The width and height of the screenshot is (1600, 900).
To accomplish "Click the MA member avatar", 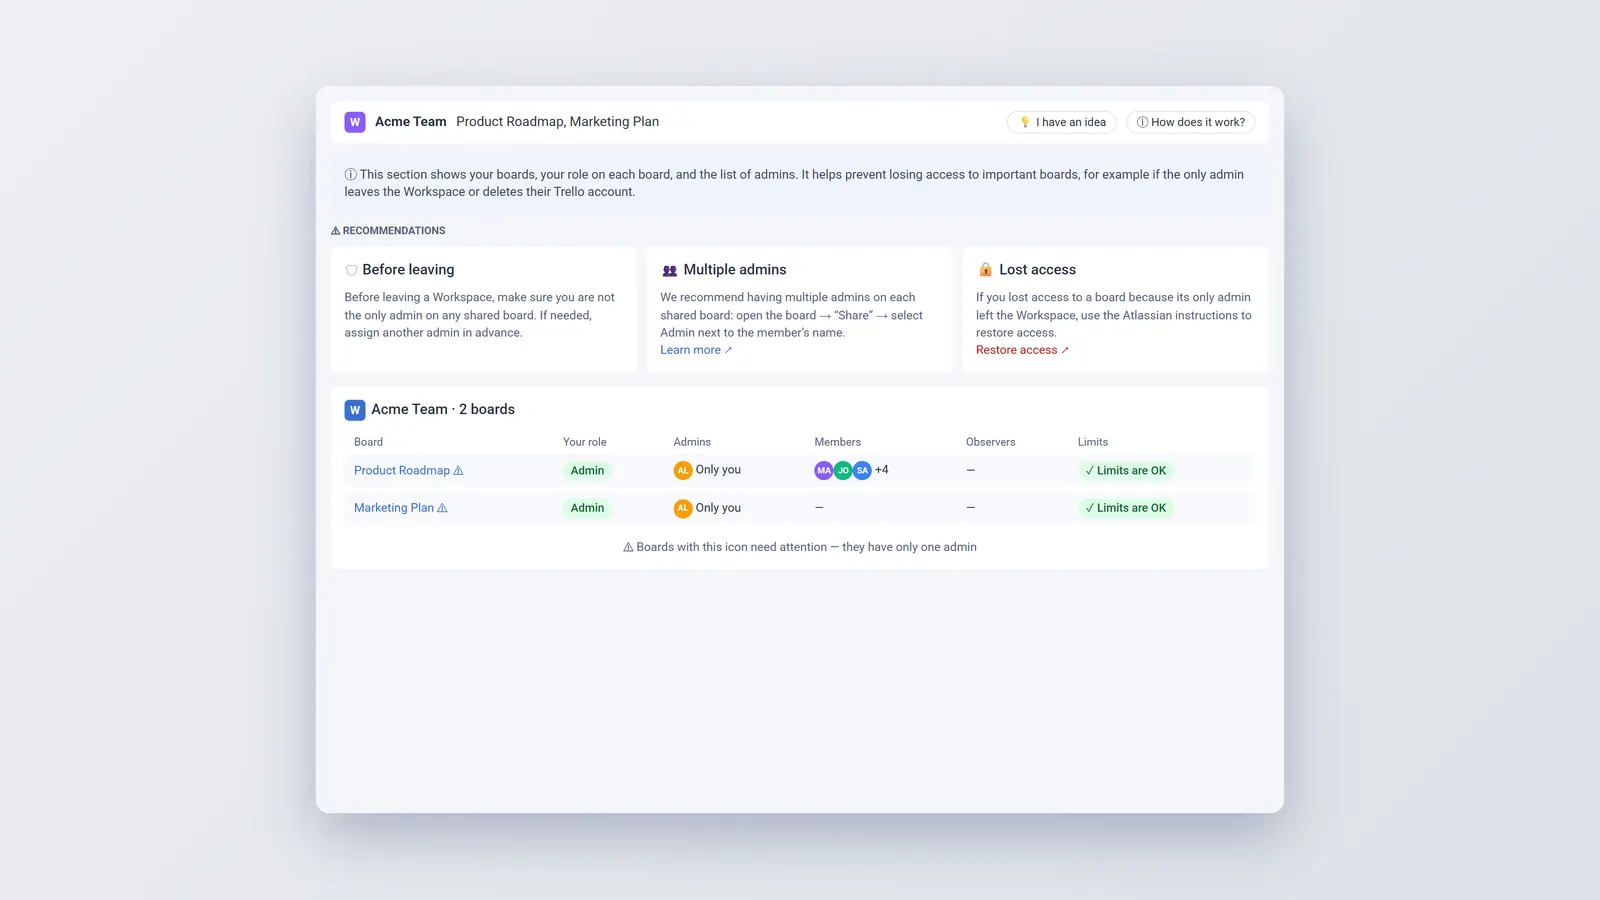I will point(824,470).
